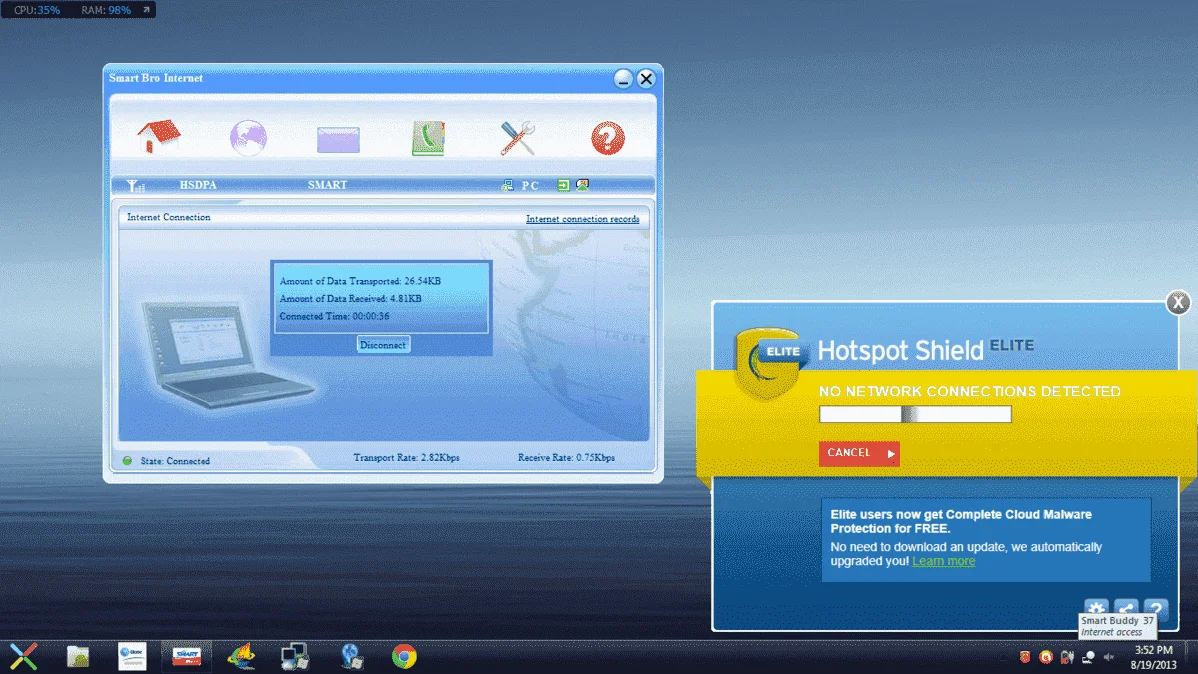Click the State: Connected status text
This screenshot has height=674, width=1198.
175,461
